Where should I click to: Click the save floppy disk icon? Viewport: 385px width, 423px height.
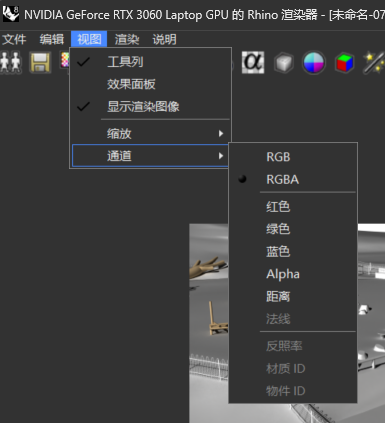(40, 62)
